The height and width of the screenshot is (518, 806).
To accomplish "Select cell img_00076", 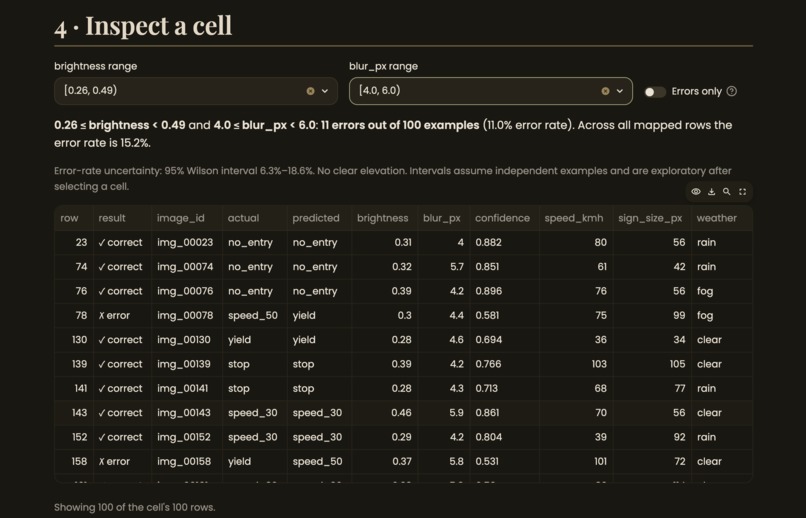I will [185, 291].
